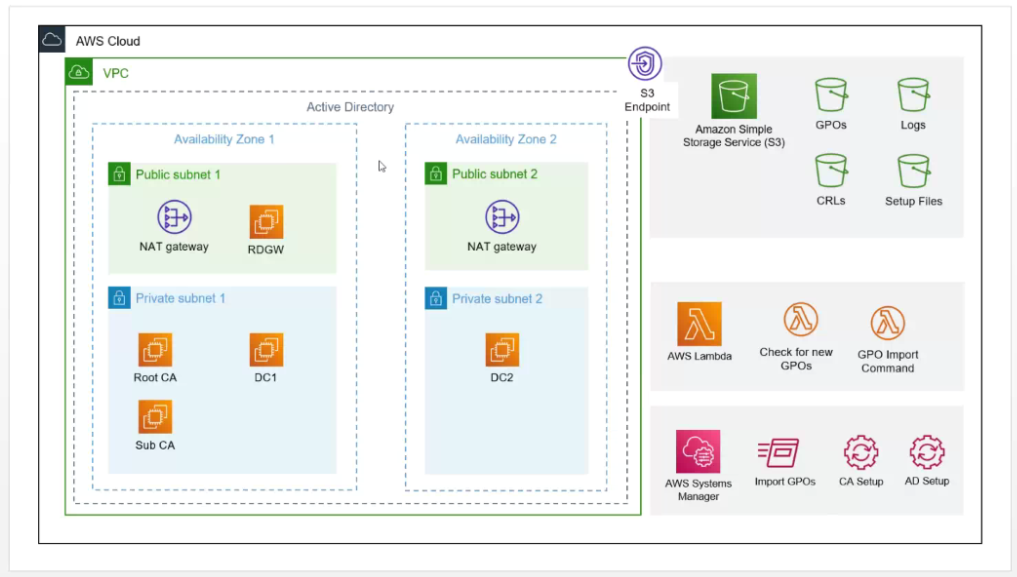Click the S3 Endpoint label text
The image size is (1017, 577).
tap(647, 100)
